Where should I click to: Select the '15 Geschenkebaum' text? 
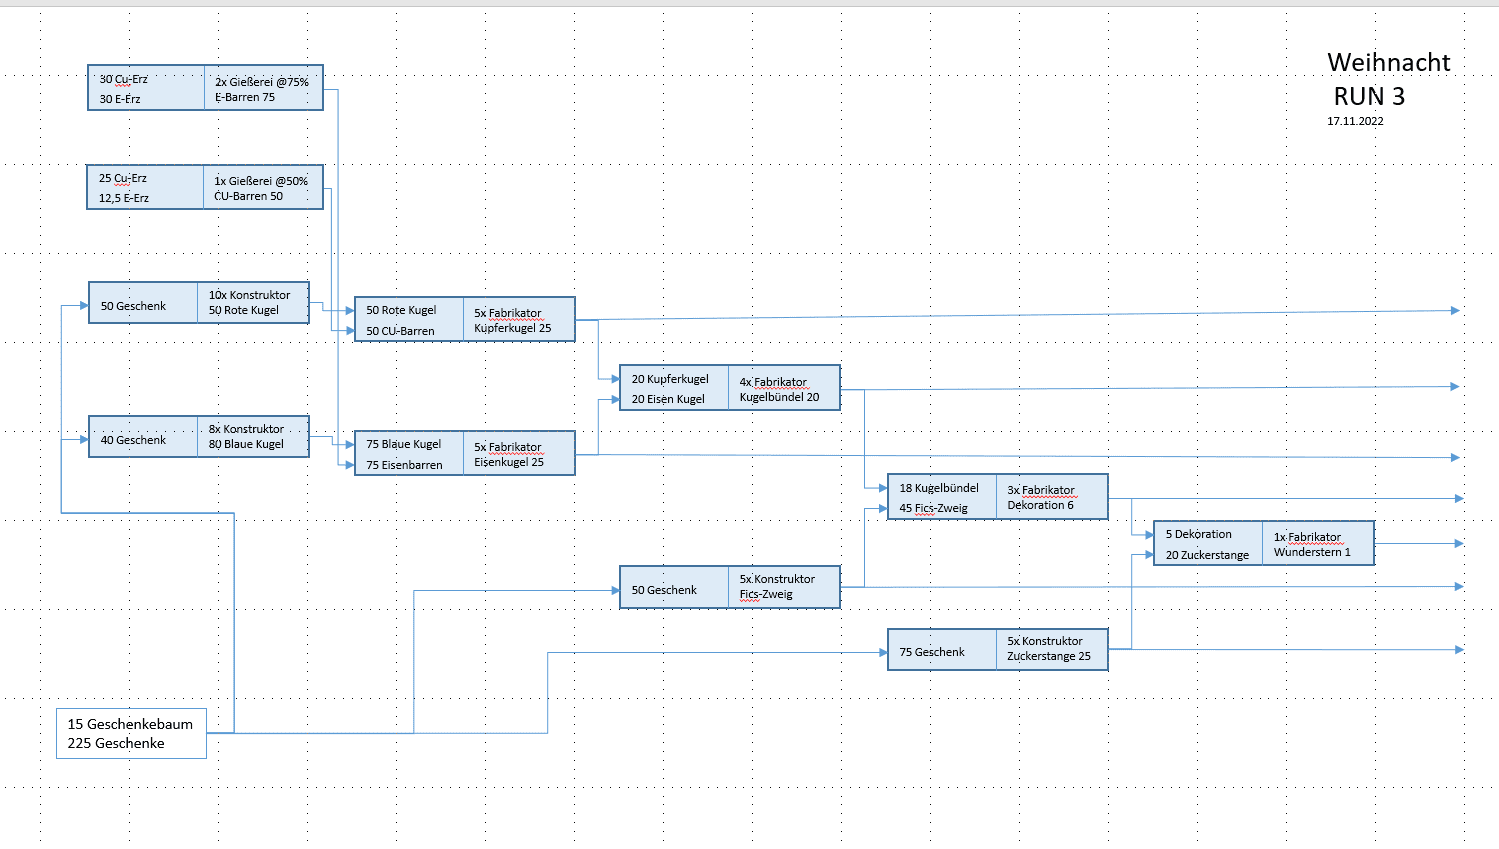[130, 724]
